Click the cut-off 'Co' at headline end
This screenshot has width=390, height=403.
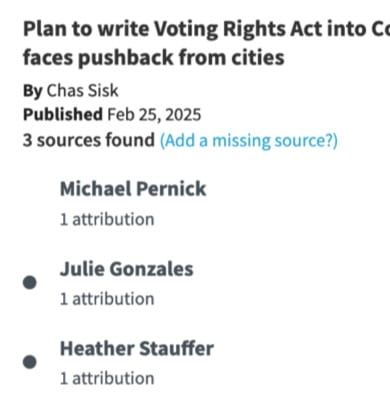(x=381, y=29)
